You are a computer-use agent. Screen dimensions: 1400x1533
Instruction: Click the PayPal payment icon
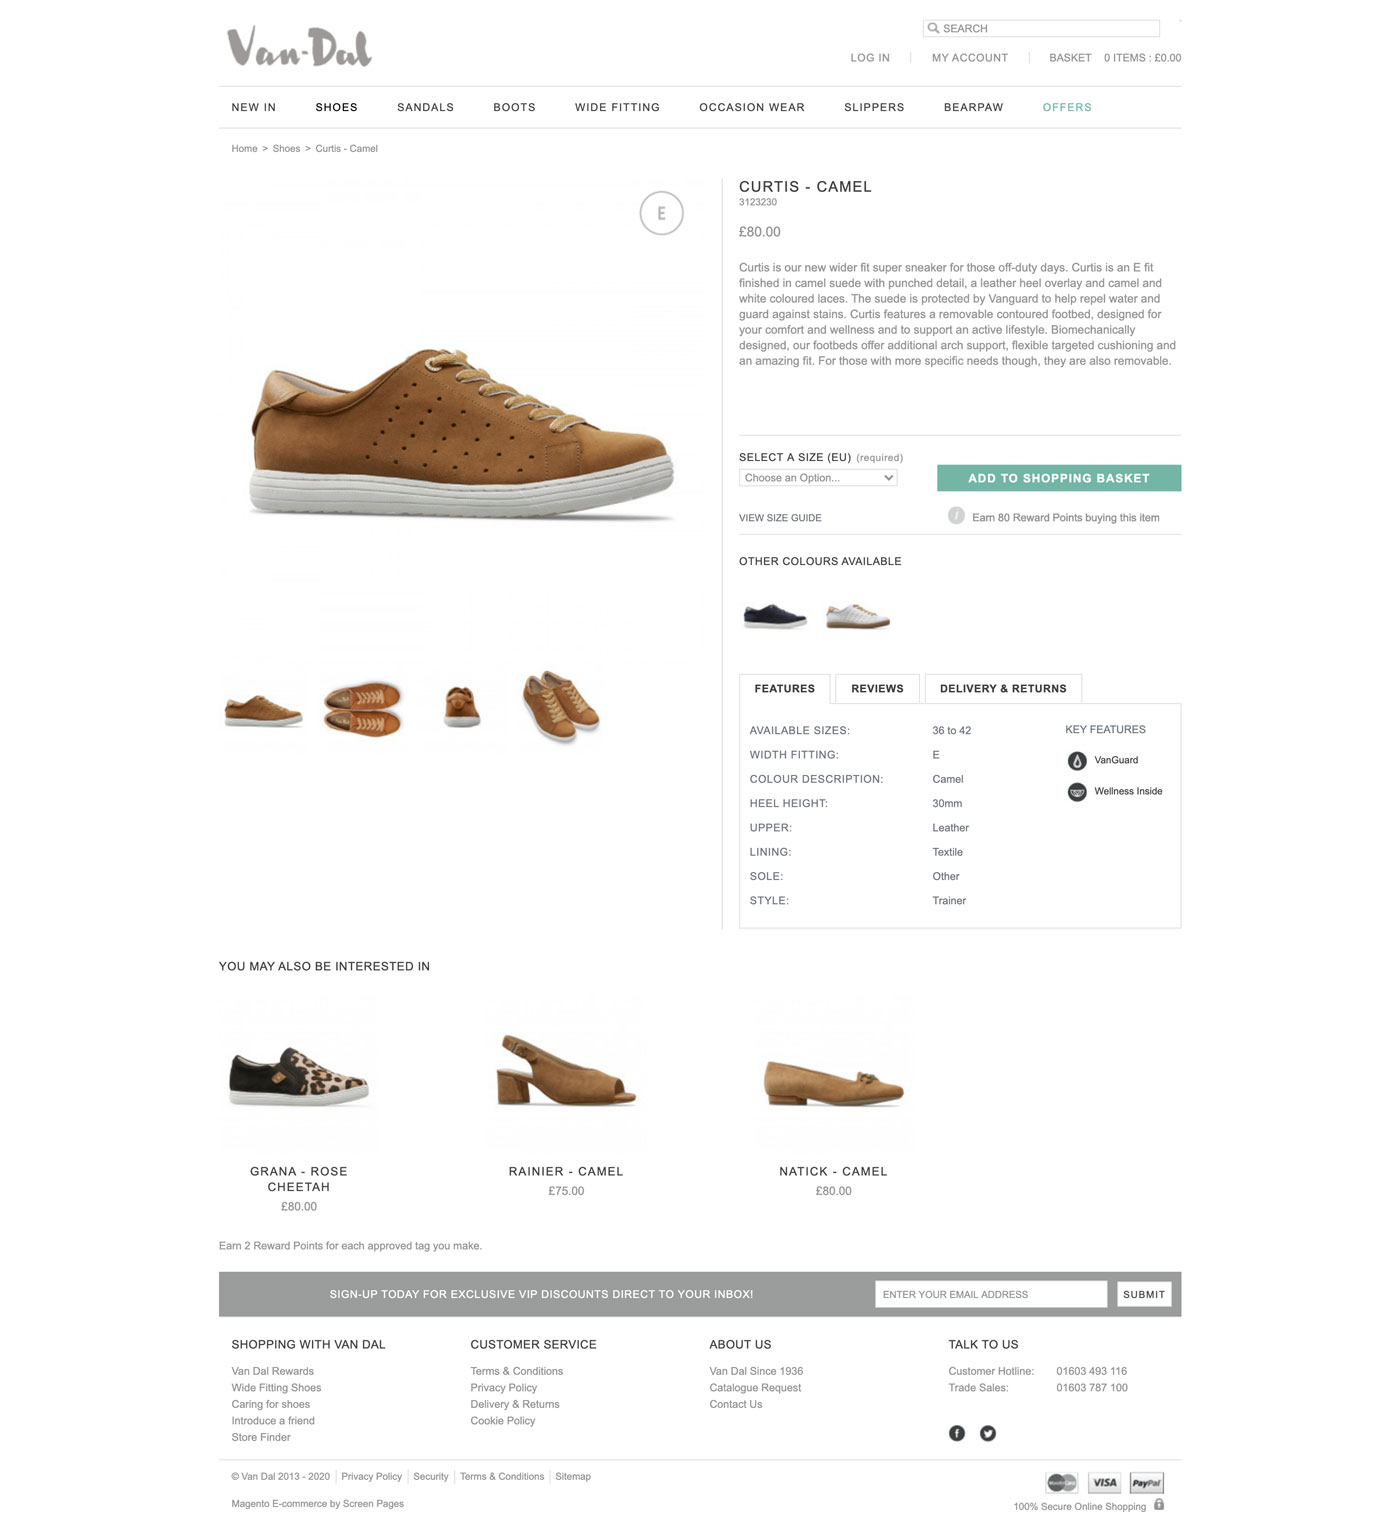click(1147, 1483)
